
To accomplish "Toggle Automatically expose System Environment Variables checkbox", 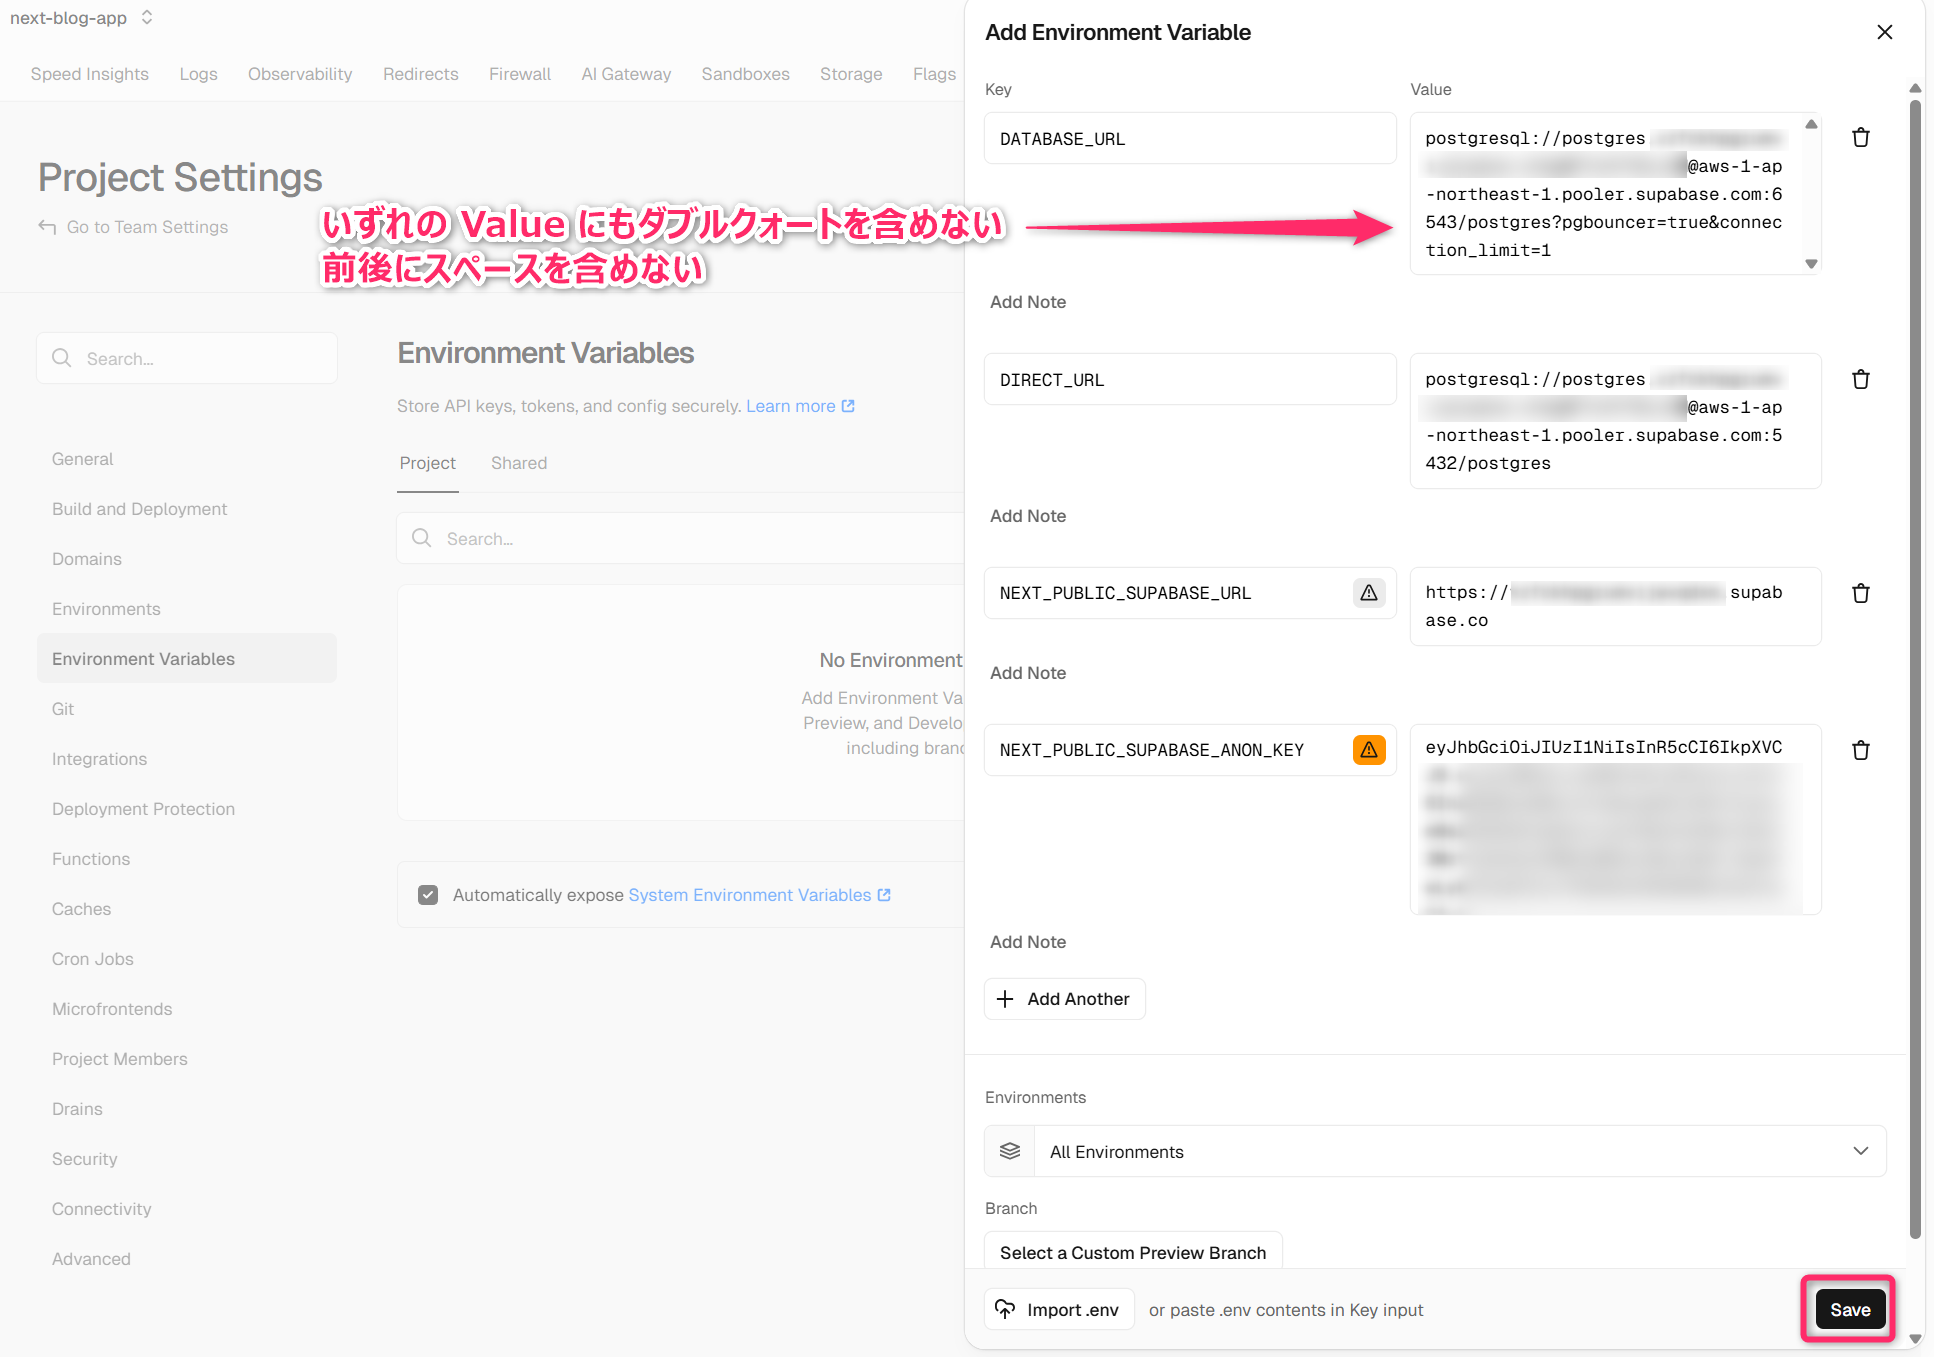I will click(428, 895).
